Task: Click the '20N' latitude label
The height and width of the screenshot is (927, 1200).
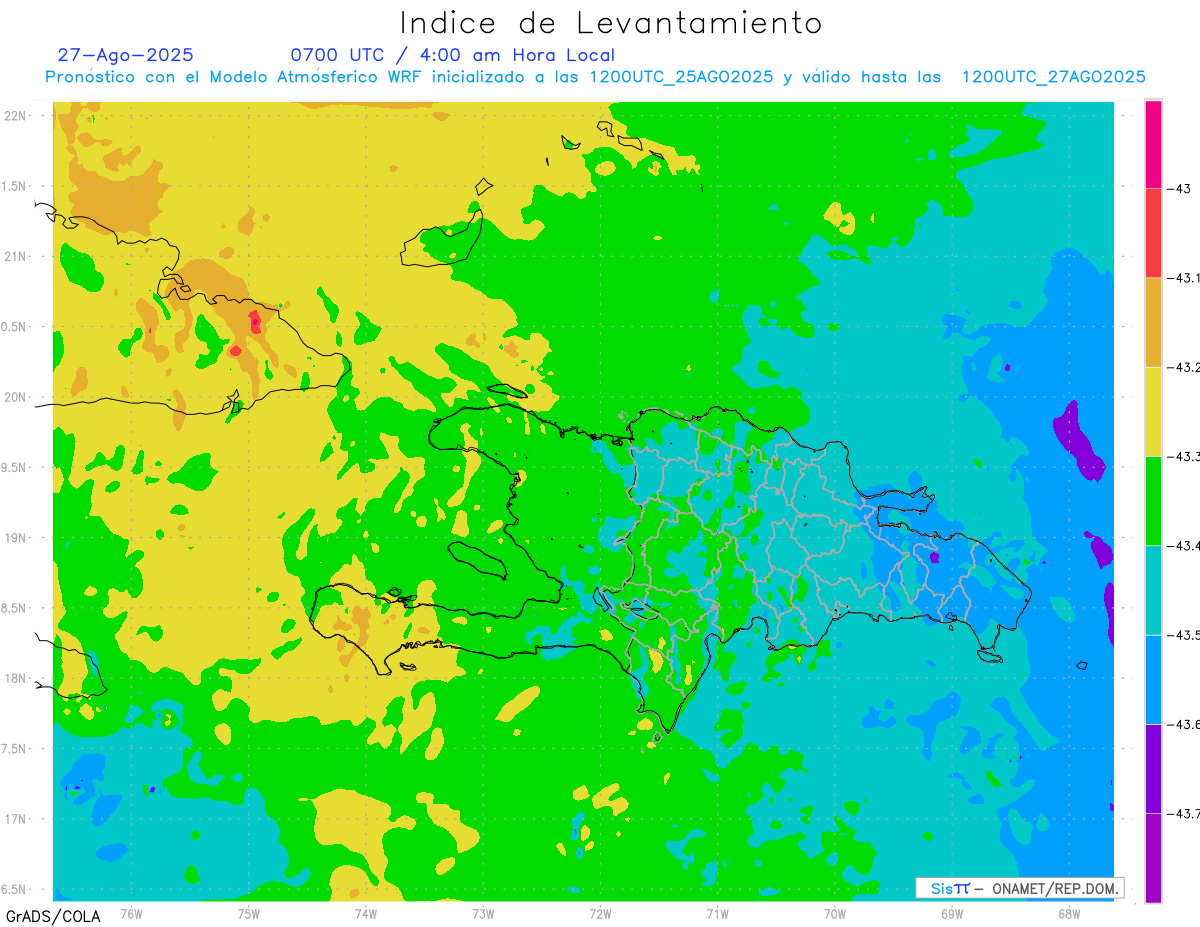Action: [15, 397]
